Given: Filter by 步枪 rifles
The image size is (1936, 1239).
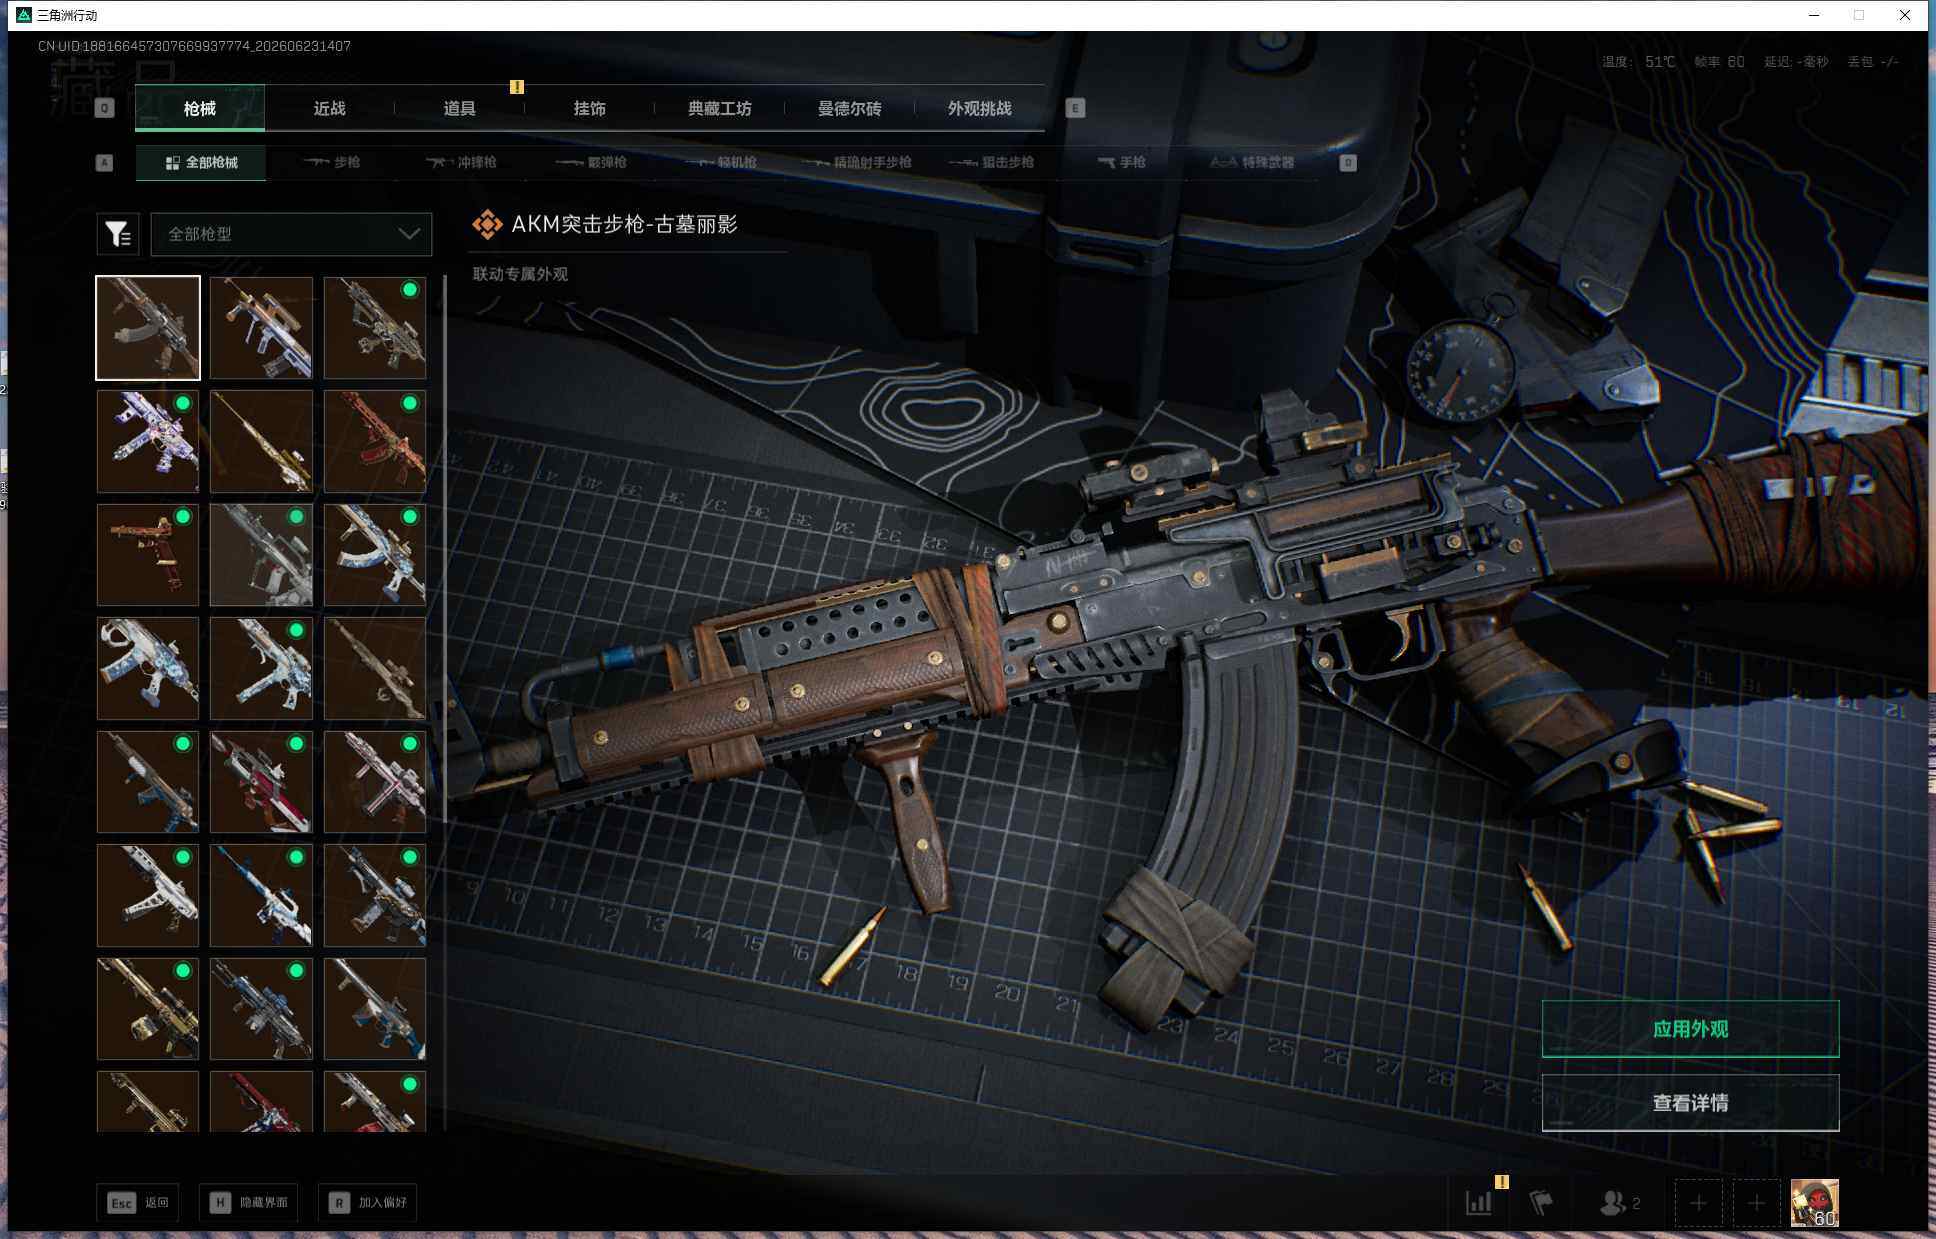Looking at the screenshot, I should pyautogui.click(x=333, y=162).
